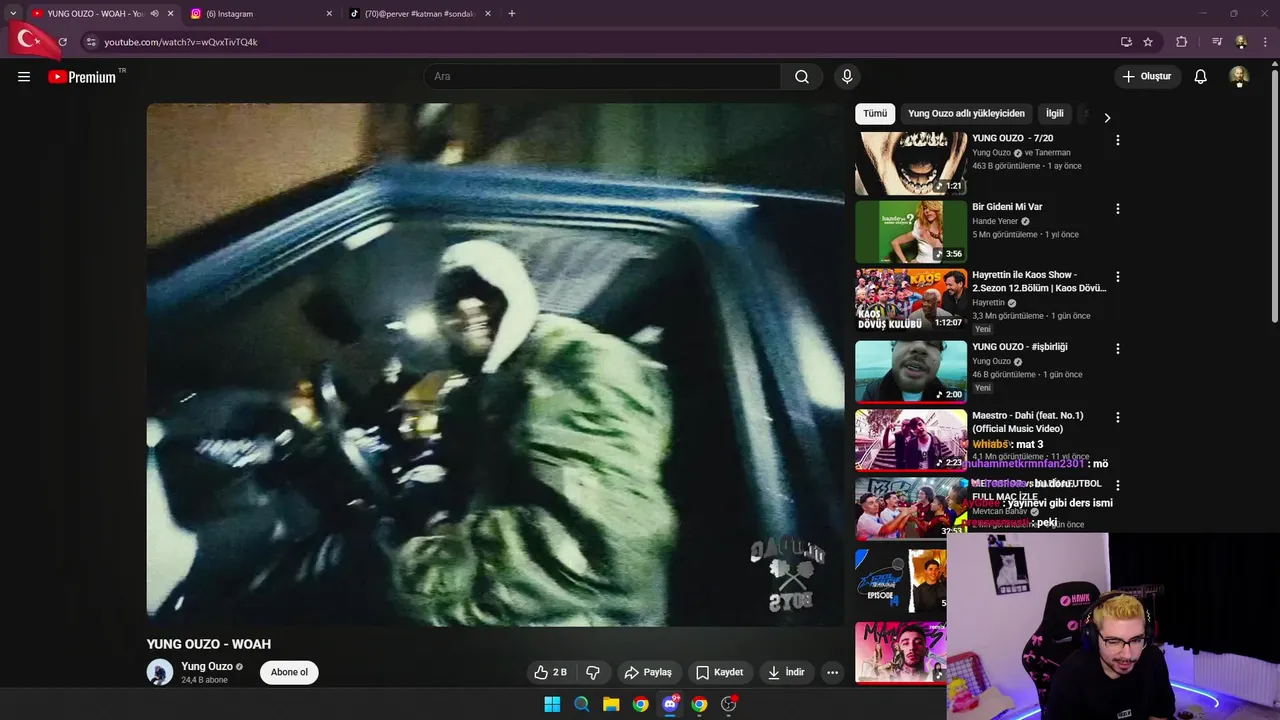The image size is (1280, 720).
Task: Open File Explorer from taskbar
Action: (611, 704)
